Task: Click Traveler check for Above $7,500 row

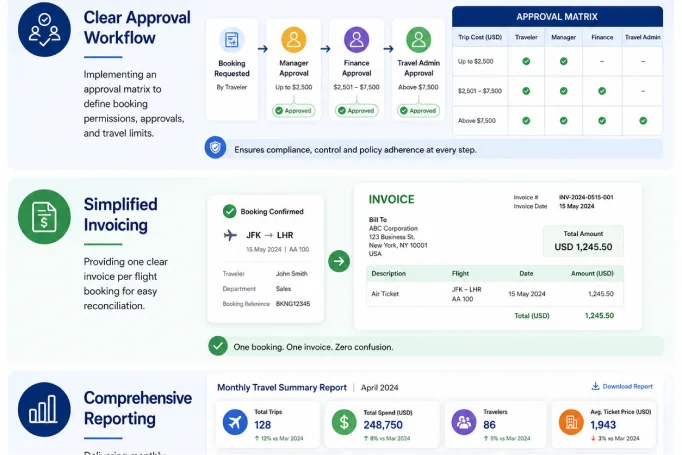Action: (x=526, y=120)
